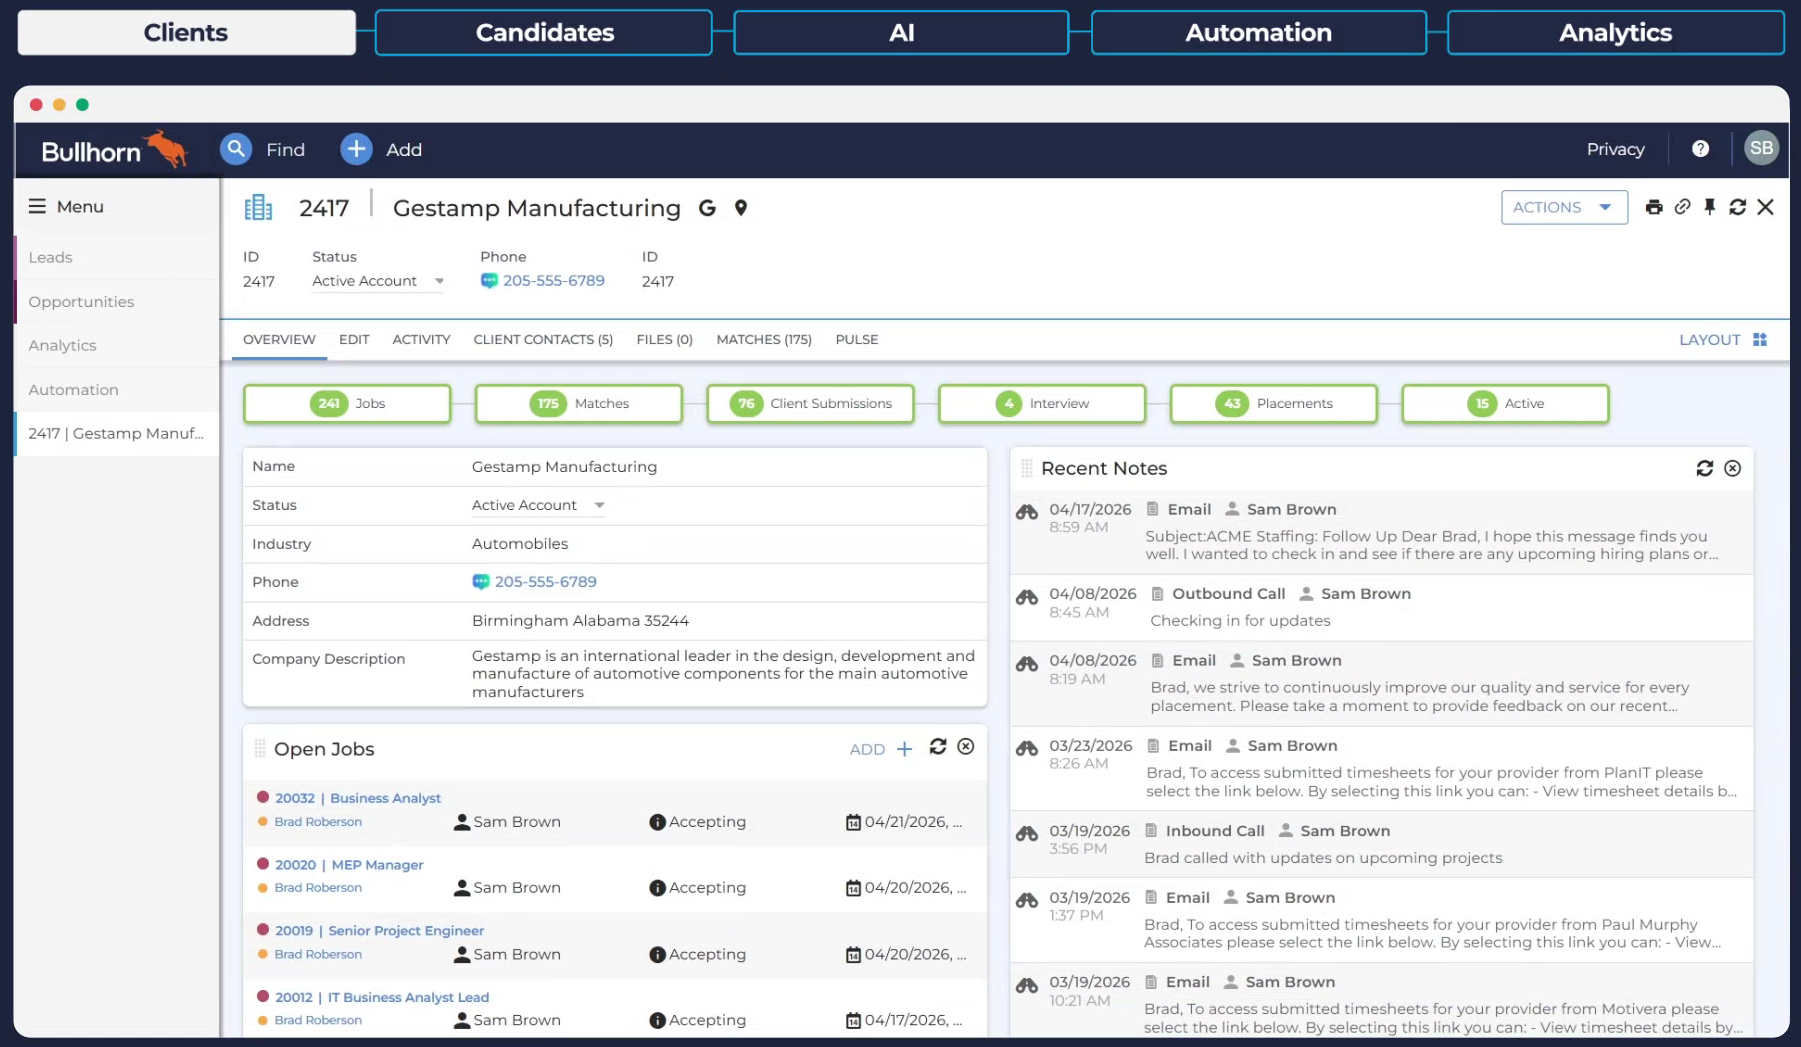Open the FILES (0) tab
This screenshot has height=1047, width=1801.
664,340
